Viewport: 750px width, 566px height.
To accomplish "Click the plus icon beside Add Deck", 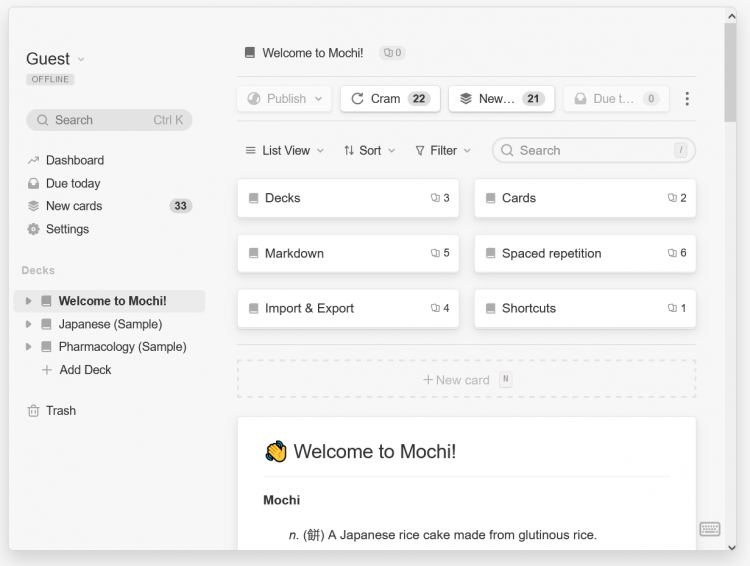I will pyautogui.click(x=46, y=370).
